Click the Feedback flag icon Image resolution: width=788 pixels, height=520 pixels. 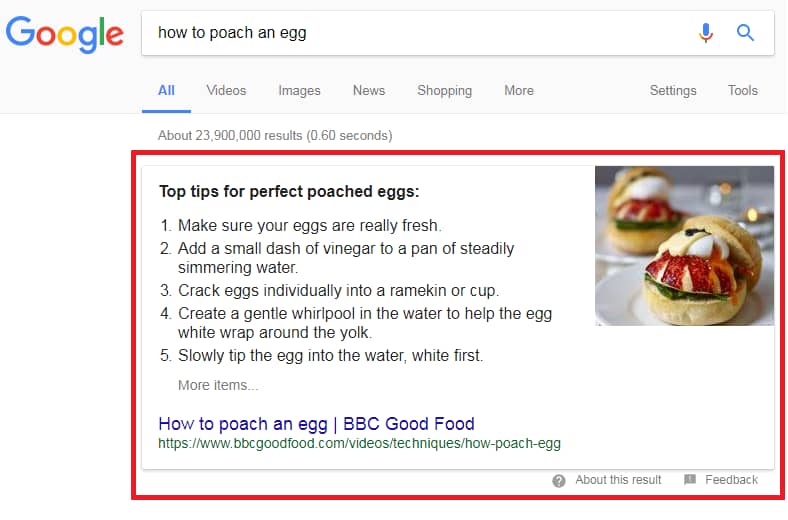690,479
